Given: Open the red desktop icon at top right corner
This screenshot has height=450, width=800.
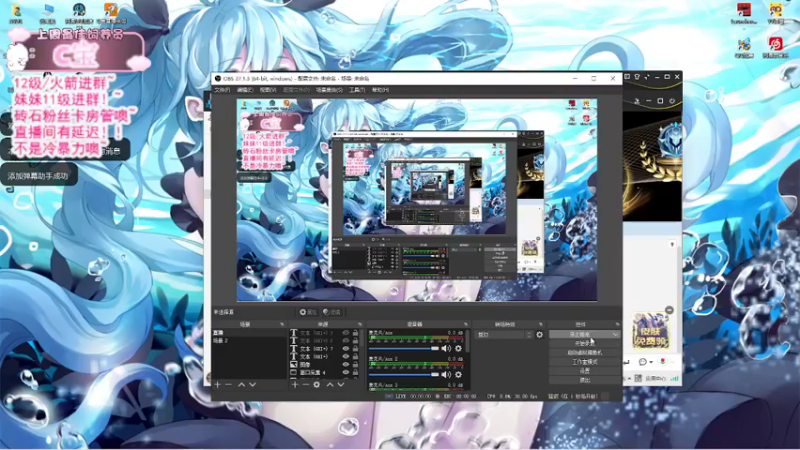Looking at the screenshot, I should pyautogui.click(x=744, y=13).
